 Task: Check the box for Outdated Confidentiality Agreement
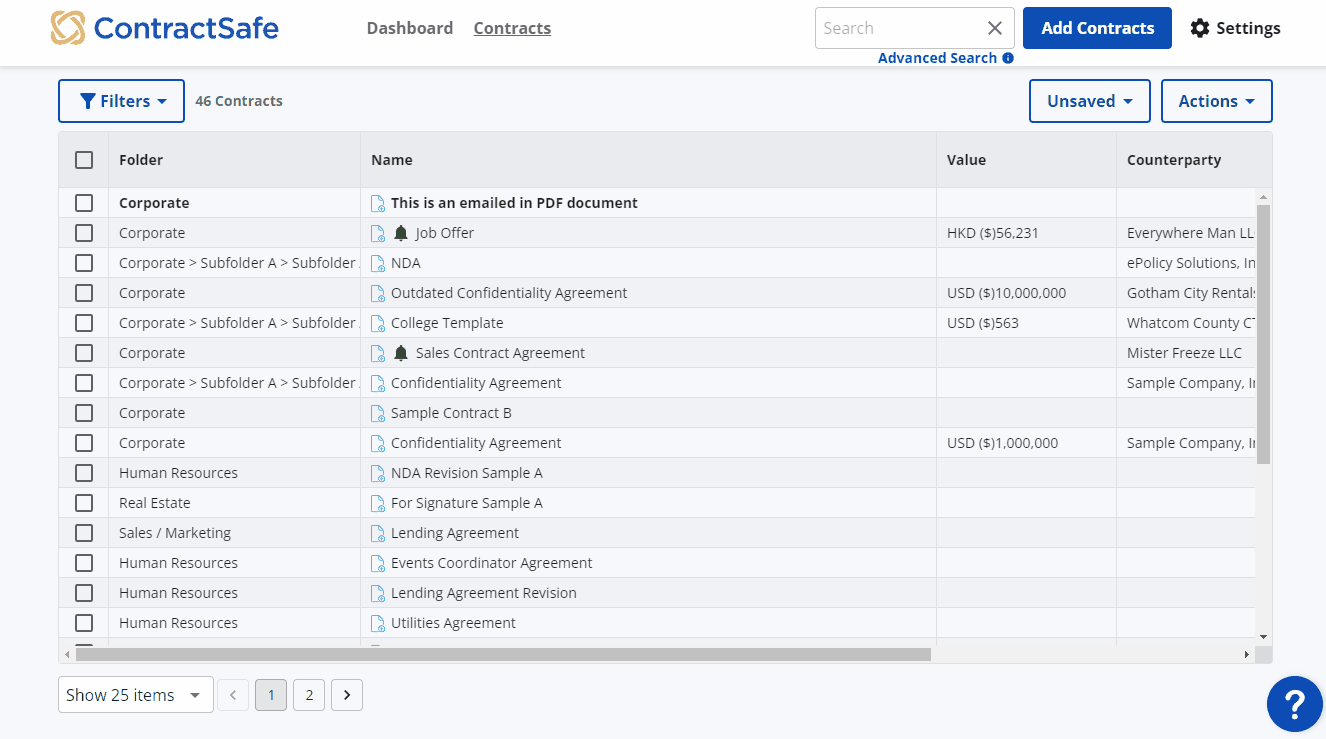84,293
